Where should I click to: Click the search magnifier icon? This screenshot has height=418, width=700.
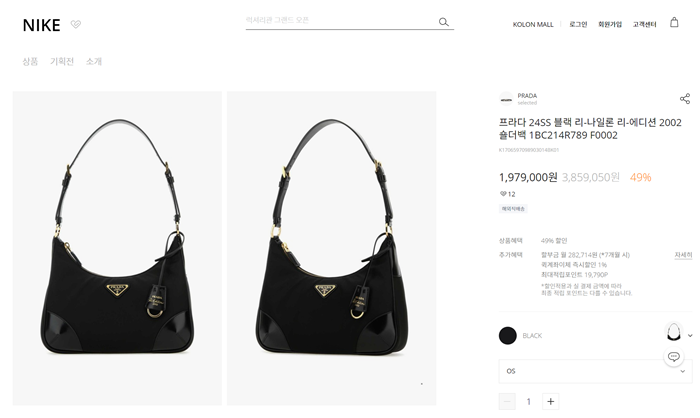[443, 22]
